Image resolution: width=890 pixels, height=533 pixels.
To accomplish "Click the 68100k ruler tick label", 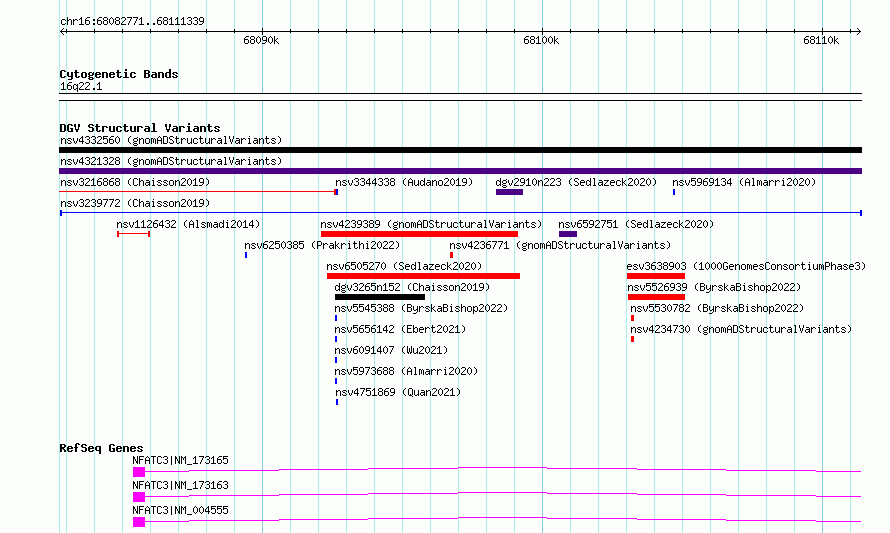I will tap(541, 40).
